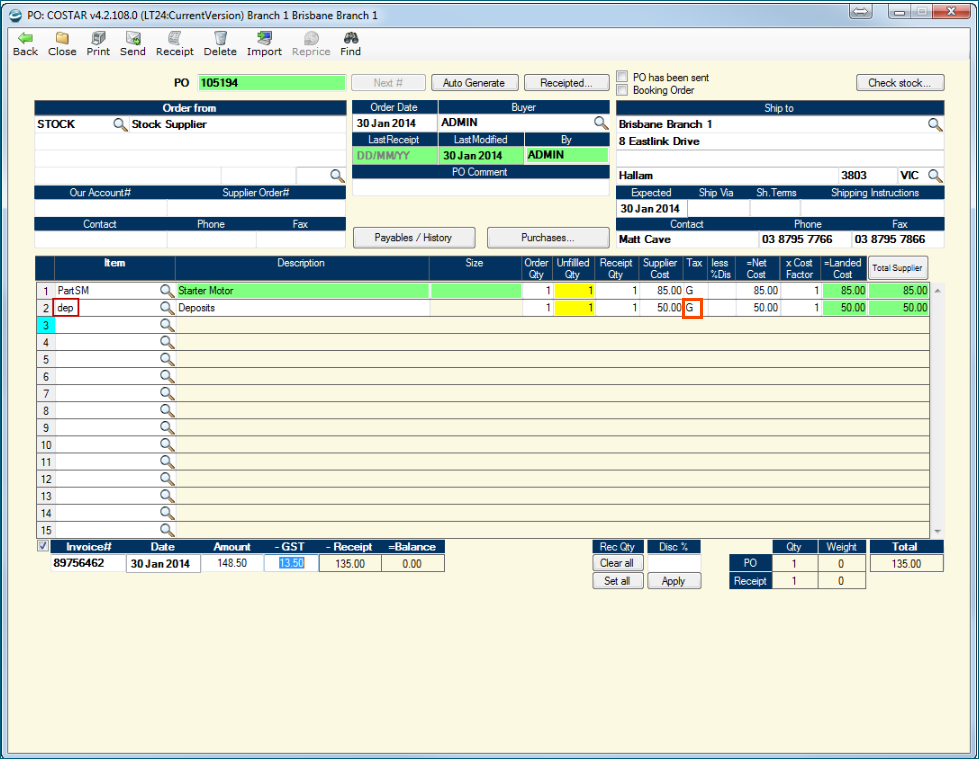Click the Disc % input field

674,563
